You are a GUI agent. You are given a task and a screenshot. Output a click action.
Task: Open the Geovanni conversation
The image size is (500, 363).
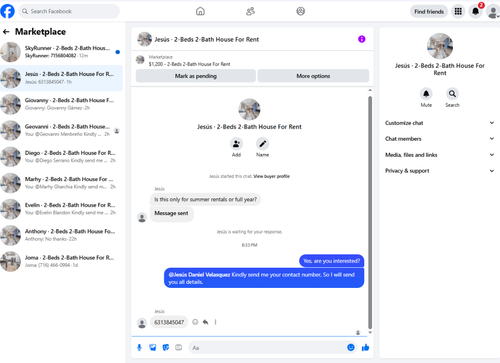click(62, 131)
